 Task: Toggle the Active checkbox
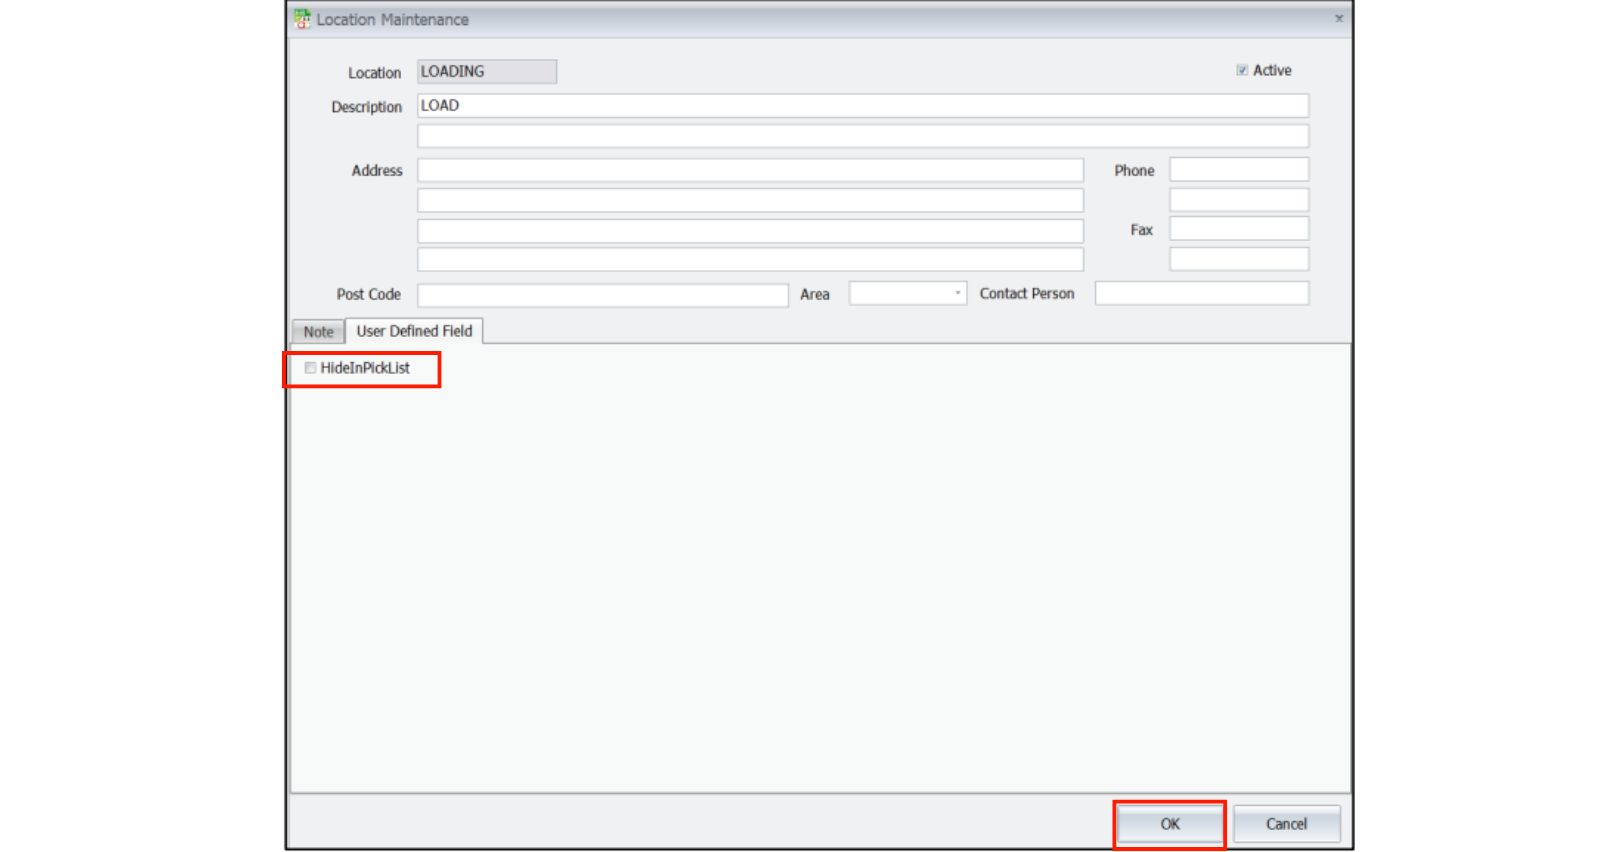click(x=1242, y=71)
